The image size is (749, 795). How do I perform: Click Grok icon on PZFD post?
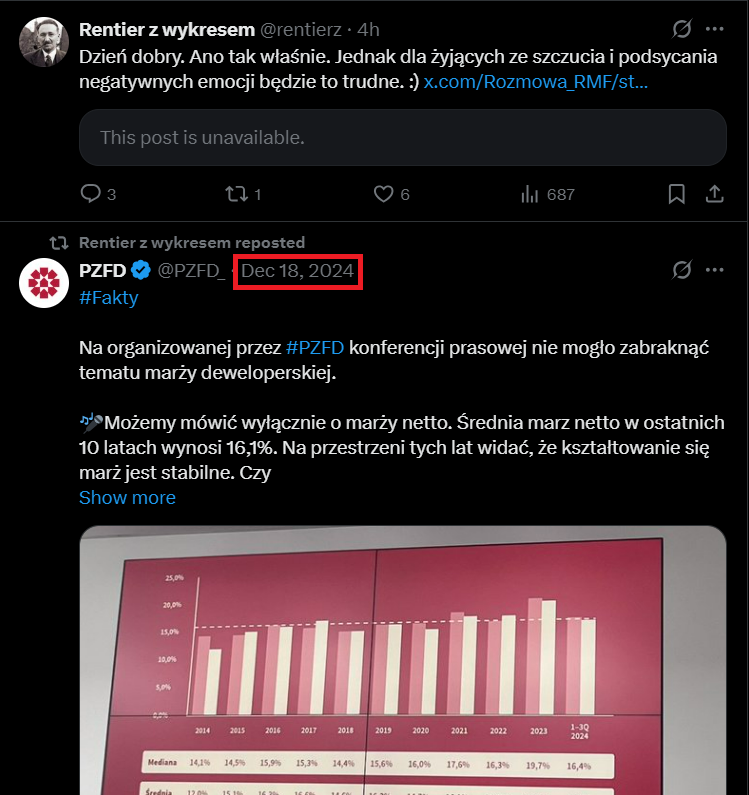(682, 270)
